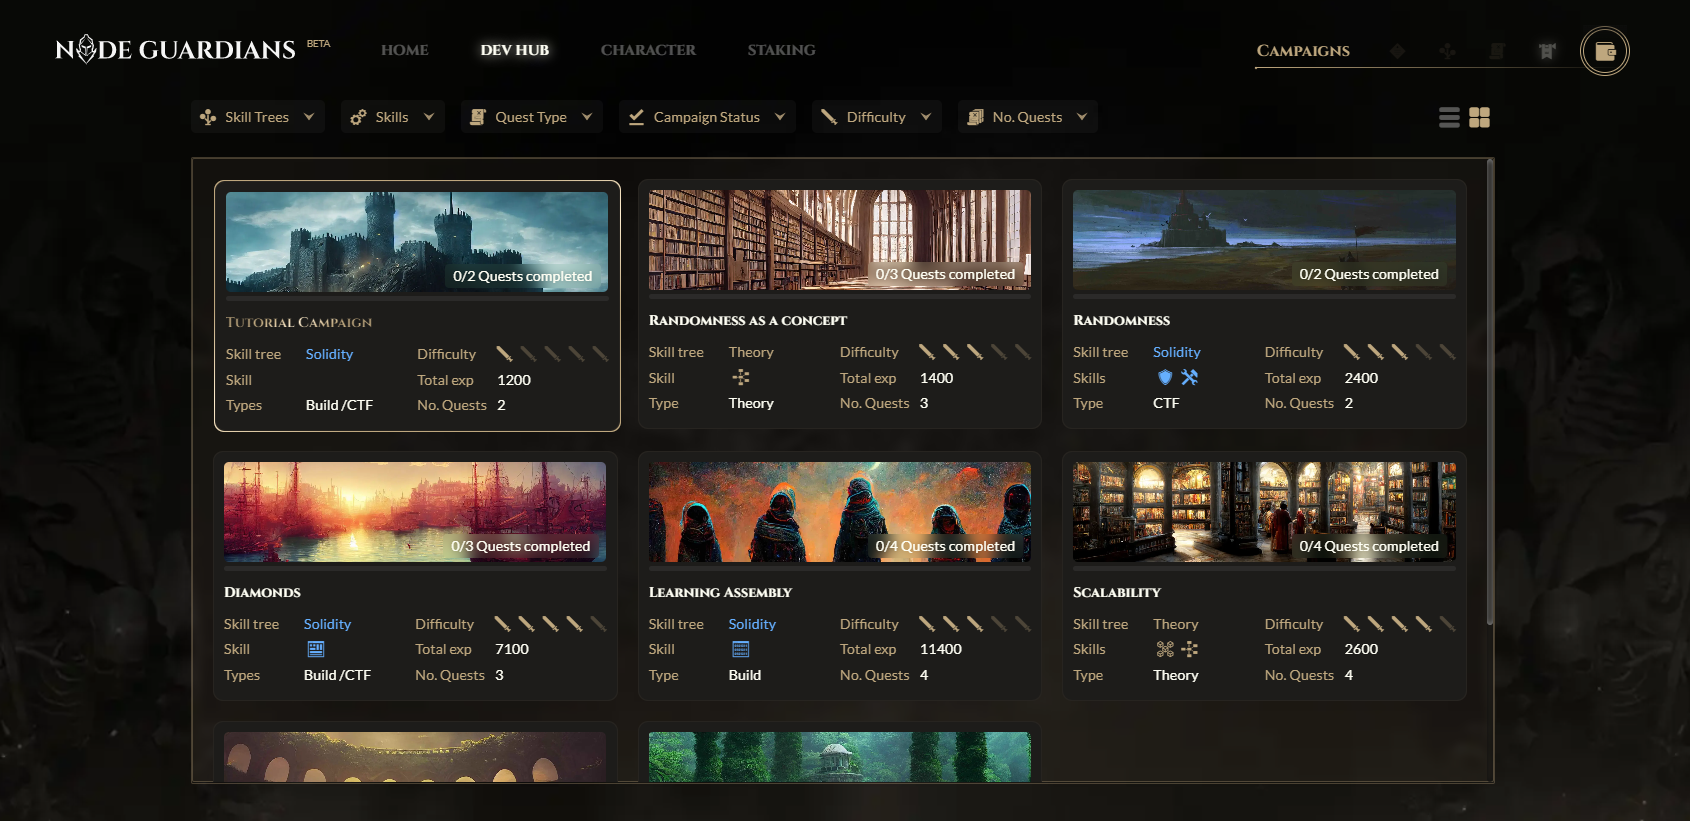The width and height of the screenshot is (1690, 821).
Task: Click the Learning Assembly title
Action: (720, 592)
